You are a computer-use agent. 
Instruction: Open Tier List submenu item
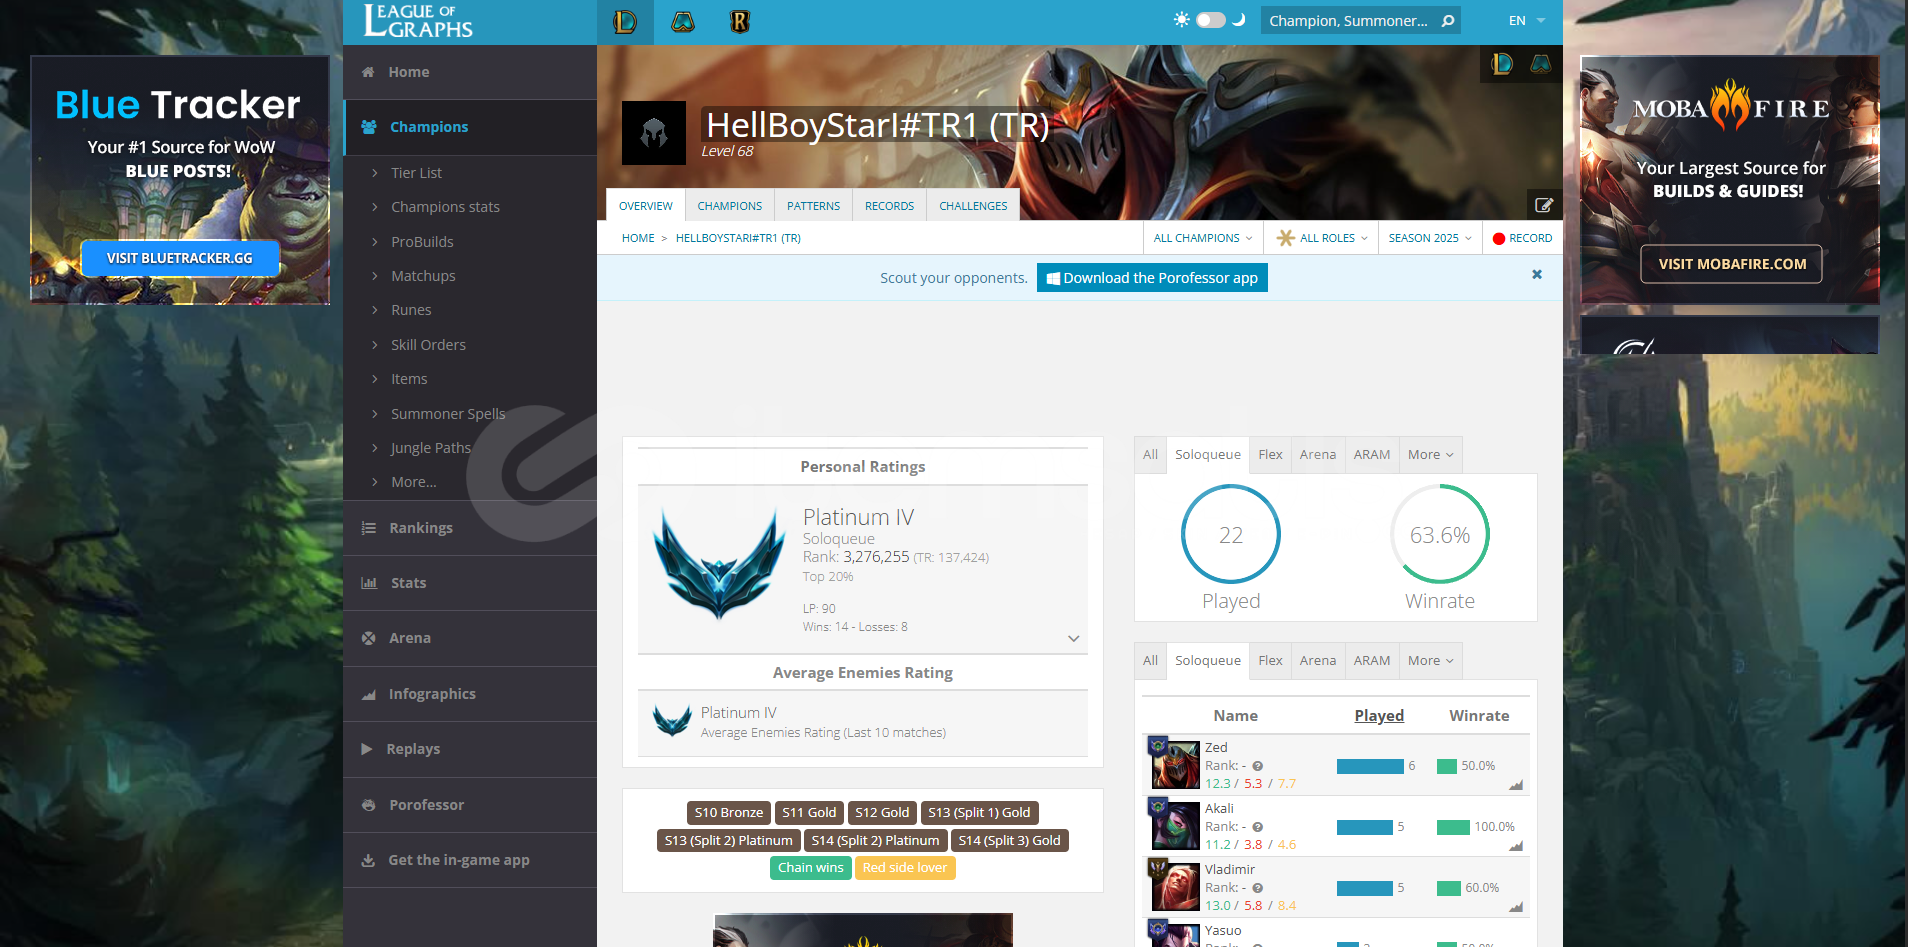pyautogui.click(x=416, y=173)
